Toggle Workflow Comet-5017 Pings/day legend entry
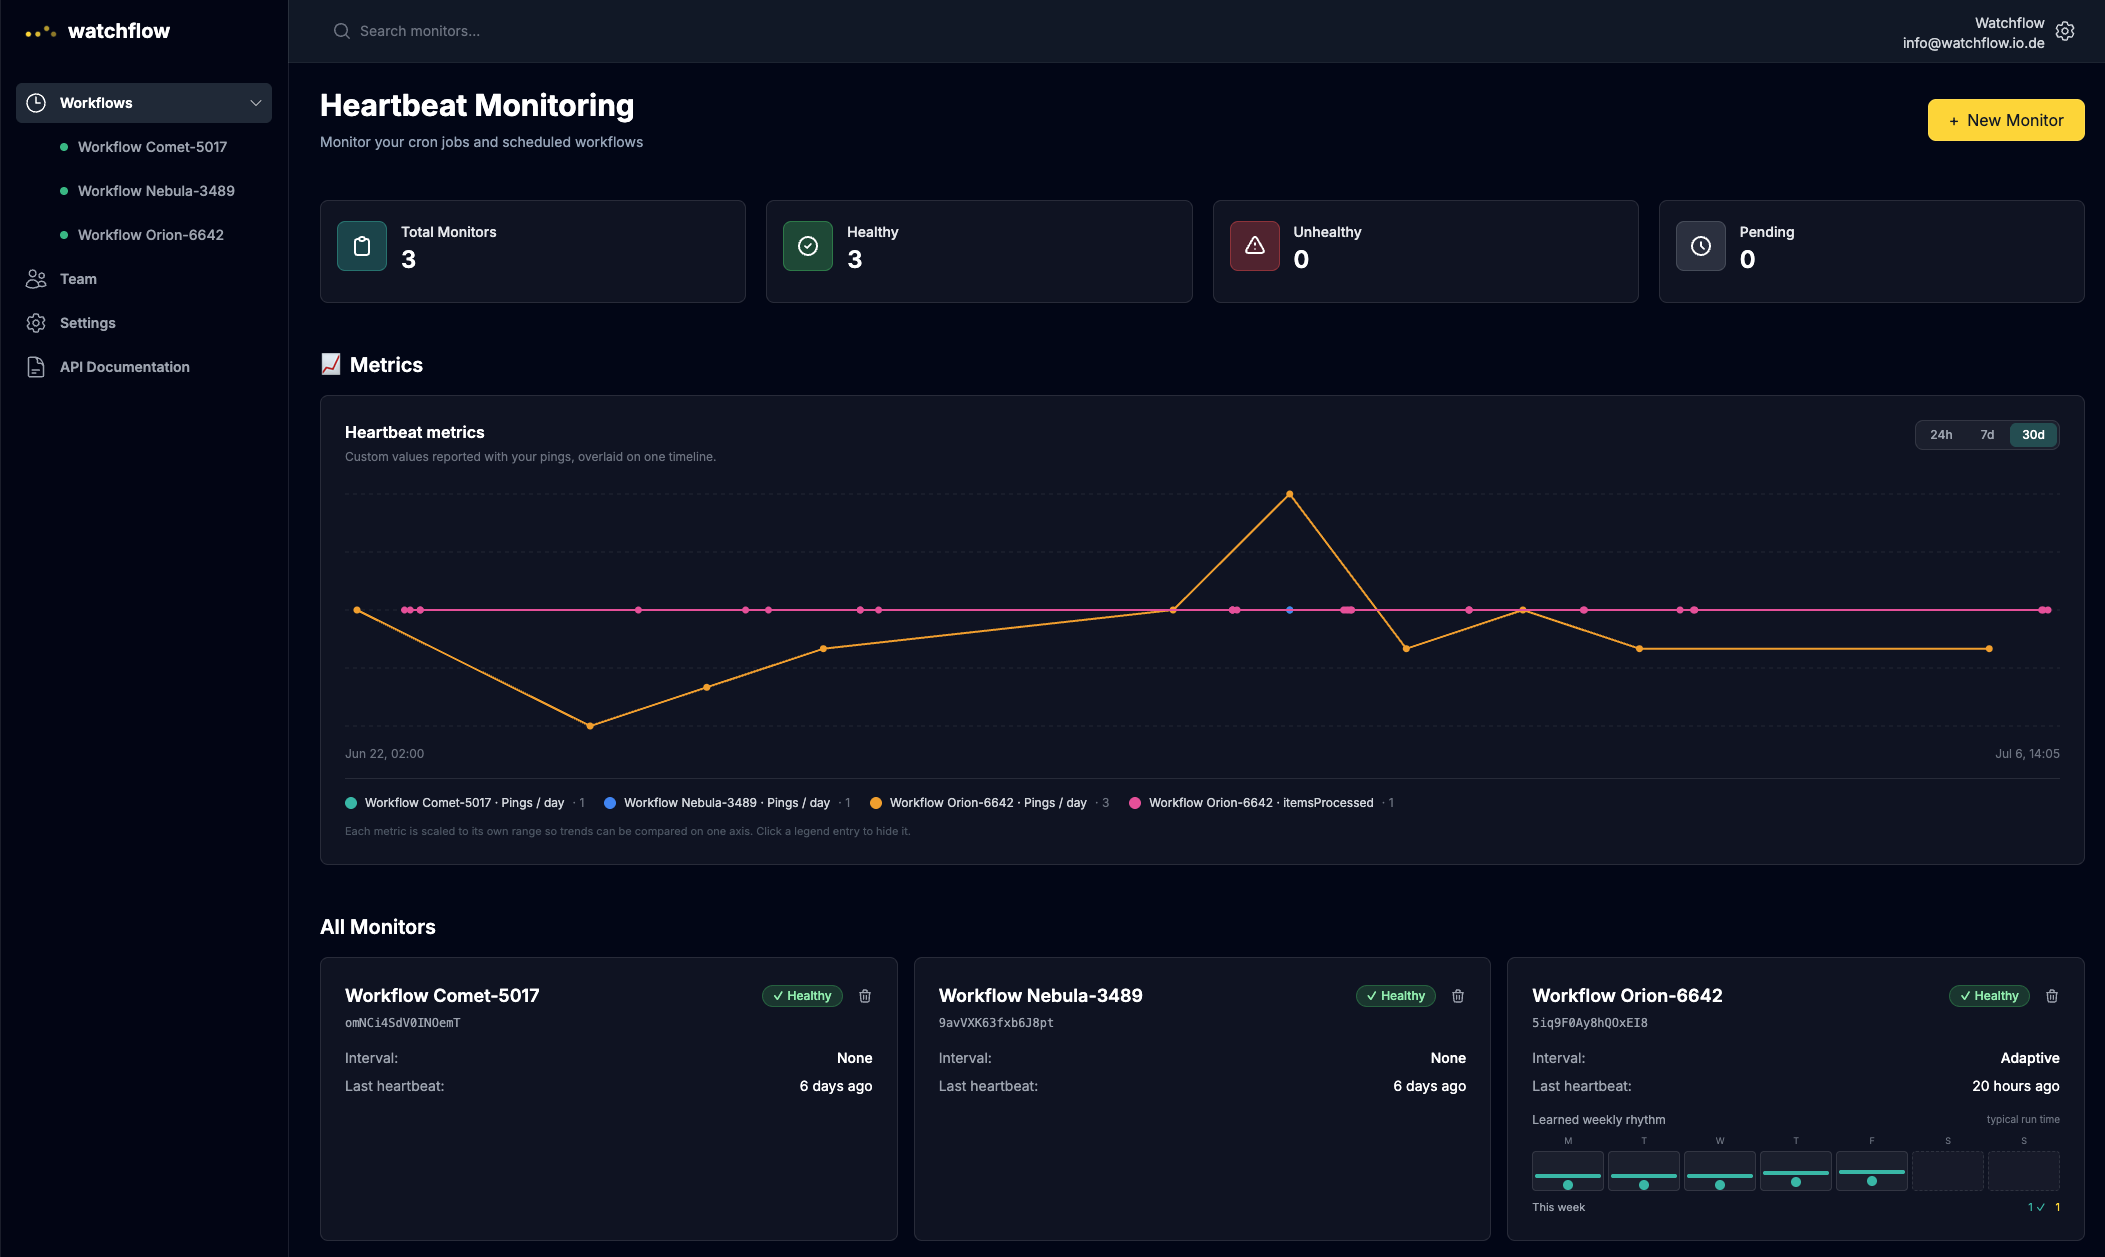Image resolution: width=2105 pixels, height=1257 pixels. click(465, 803)
